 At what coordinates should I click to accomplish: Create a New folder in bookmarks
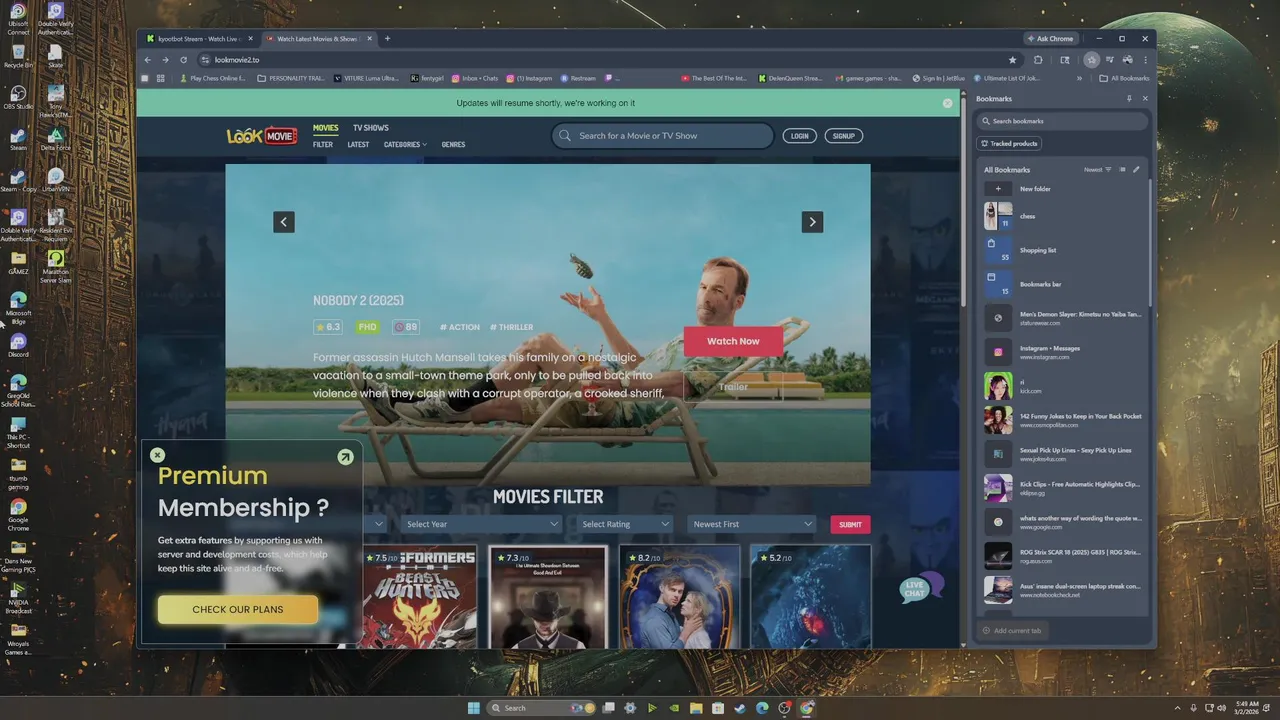(x=1062, y=189)
